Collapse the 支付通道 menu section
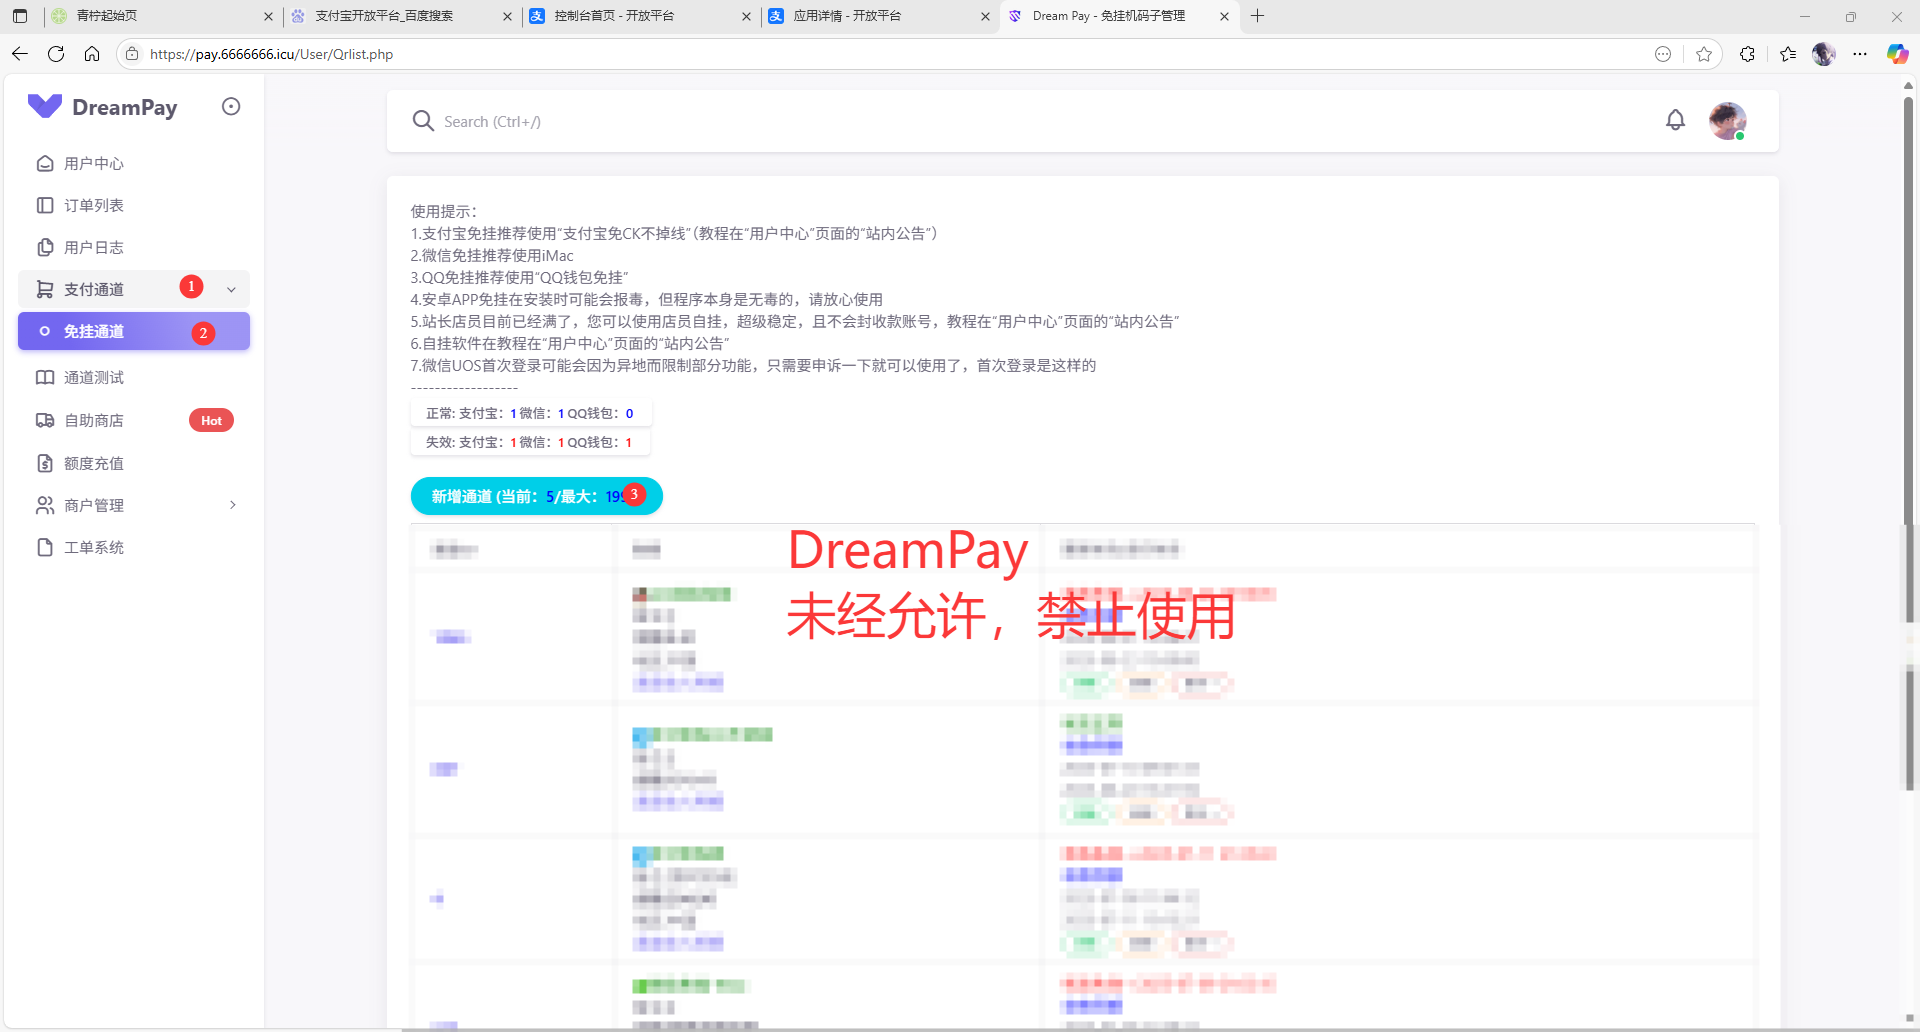This screenshot has height=1032, width=1920. [x=231, y=289]
